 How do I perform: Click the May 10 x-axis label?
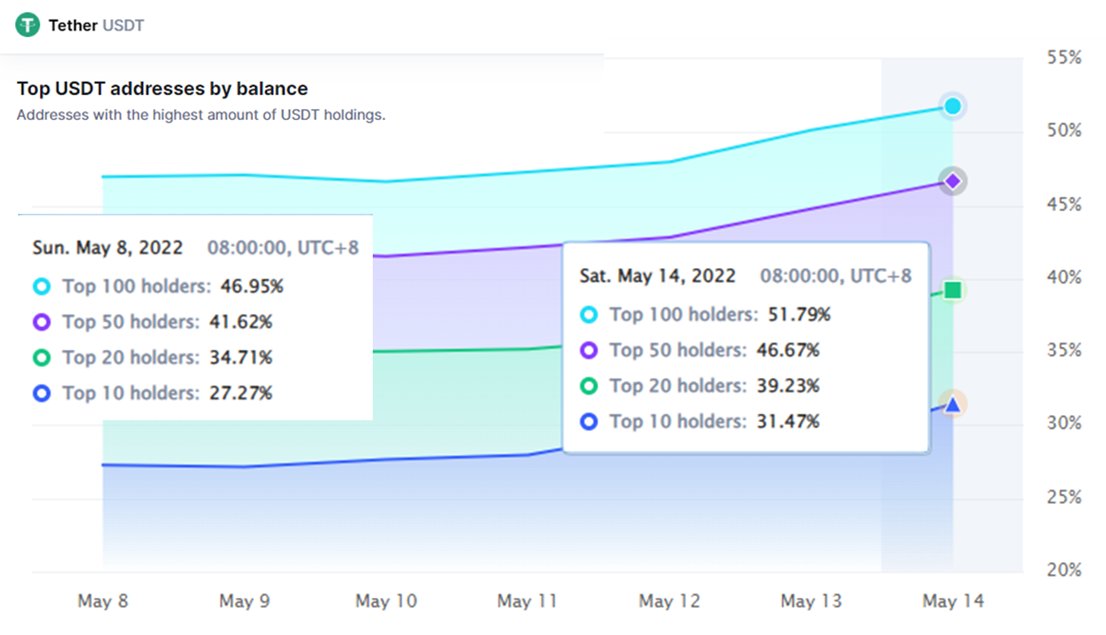(387, 601)
